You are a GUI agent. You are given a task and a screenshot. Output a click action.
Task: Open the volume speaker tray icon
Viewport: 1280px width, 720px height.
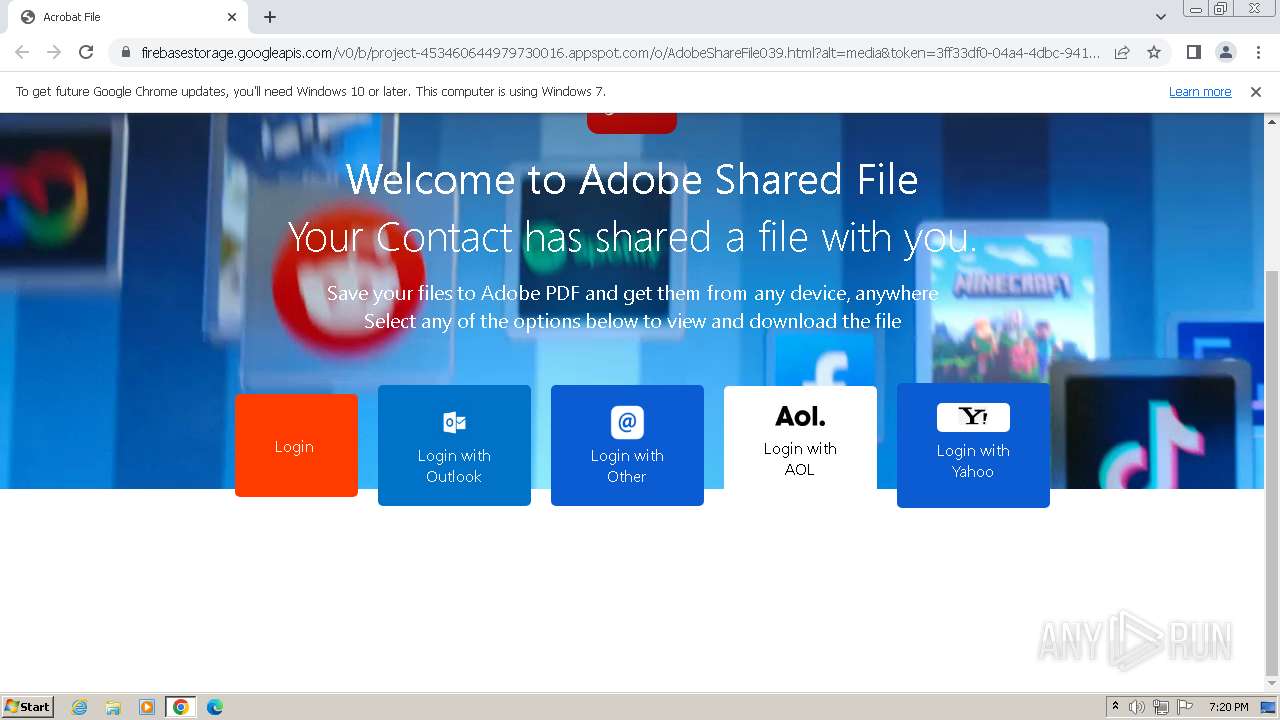click(x=1137, y=707)
